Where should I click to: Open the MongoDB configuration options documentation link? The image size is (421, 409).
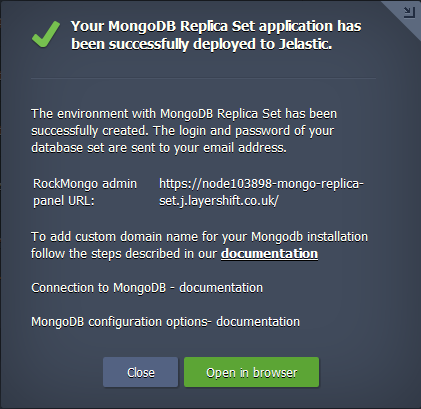click(258, 322)
